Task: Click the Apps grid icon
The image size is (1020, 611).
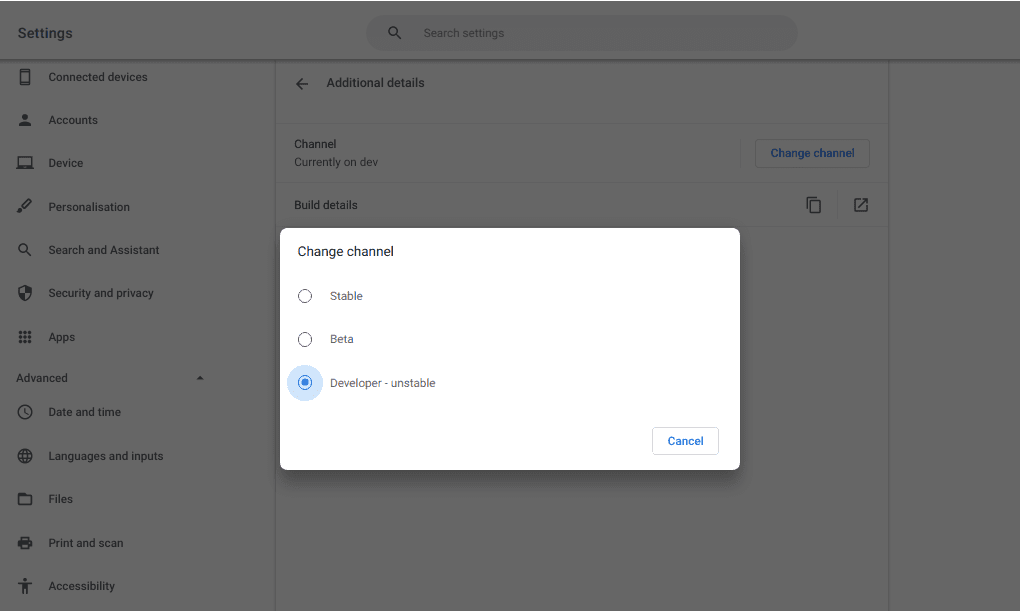Action: pyautogui.click(x=25, y=336)
